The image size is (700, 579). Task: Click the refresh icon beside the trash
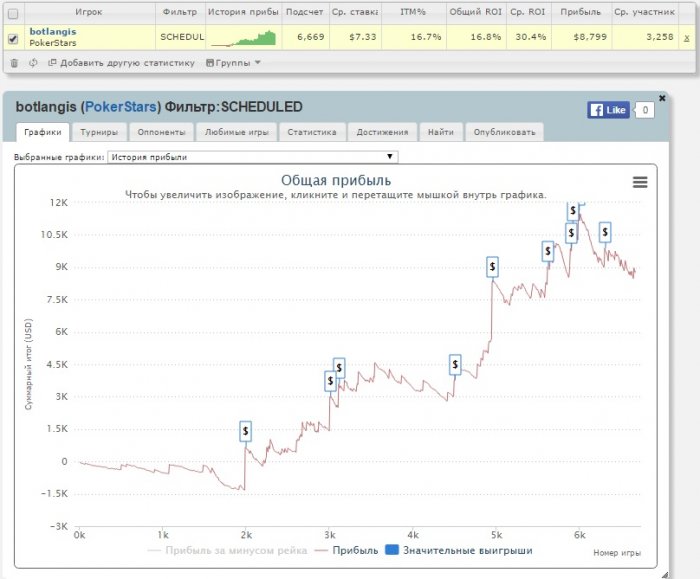coord(33,63)
